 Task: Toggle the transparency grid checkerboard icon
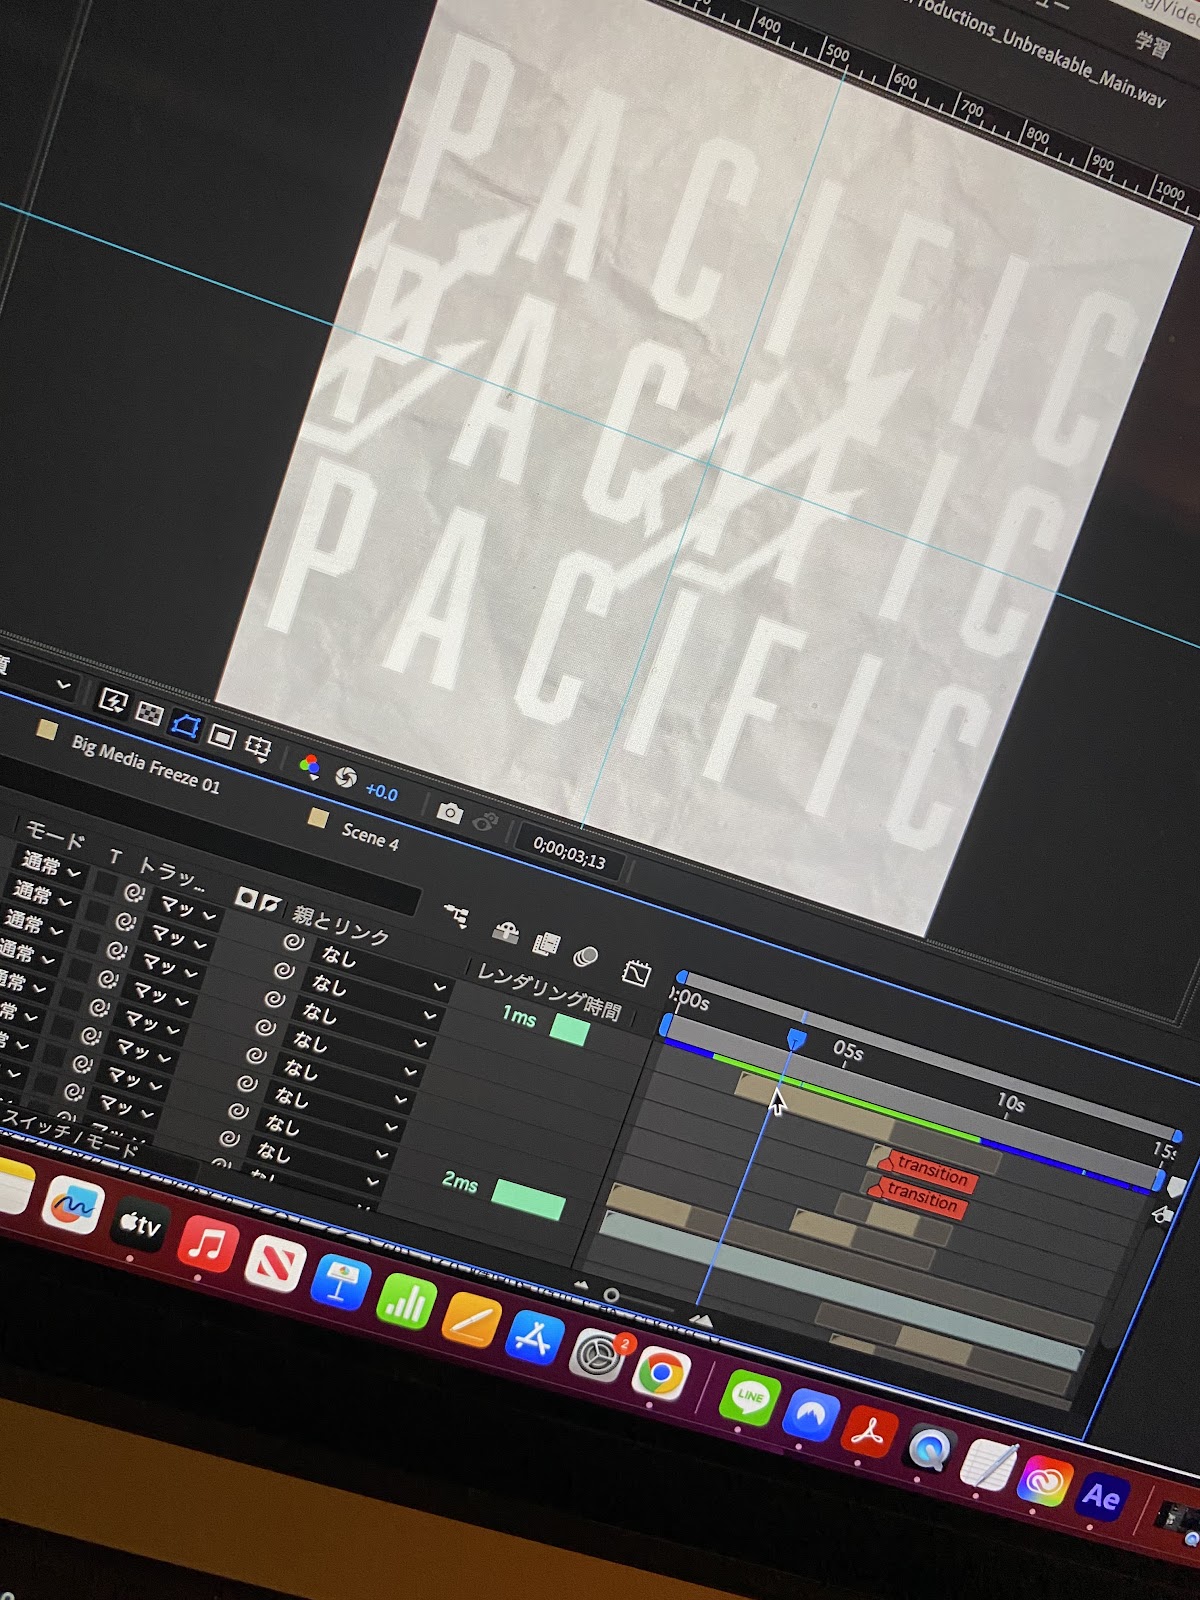click(149, 713)
